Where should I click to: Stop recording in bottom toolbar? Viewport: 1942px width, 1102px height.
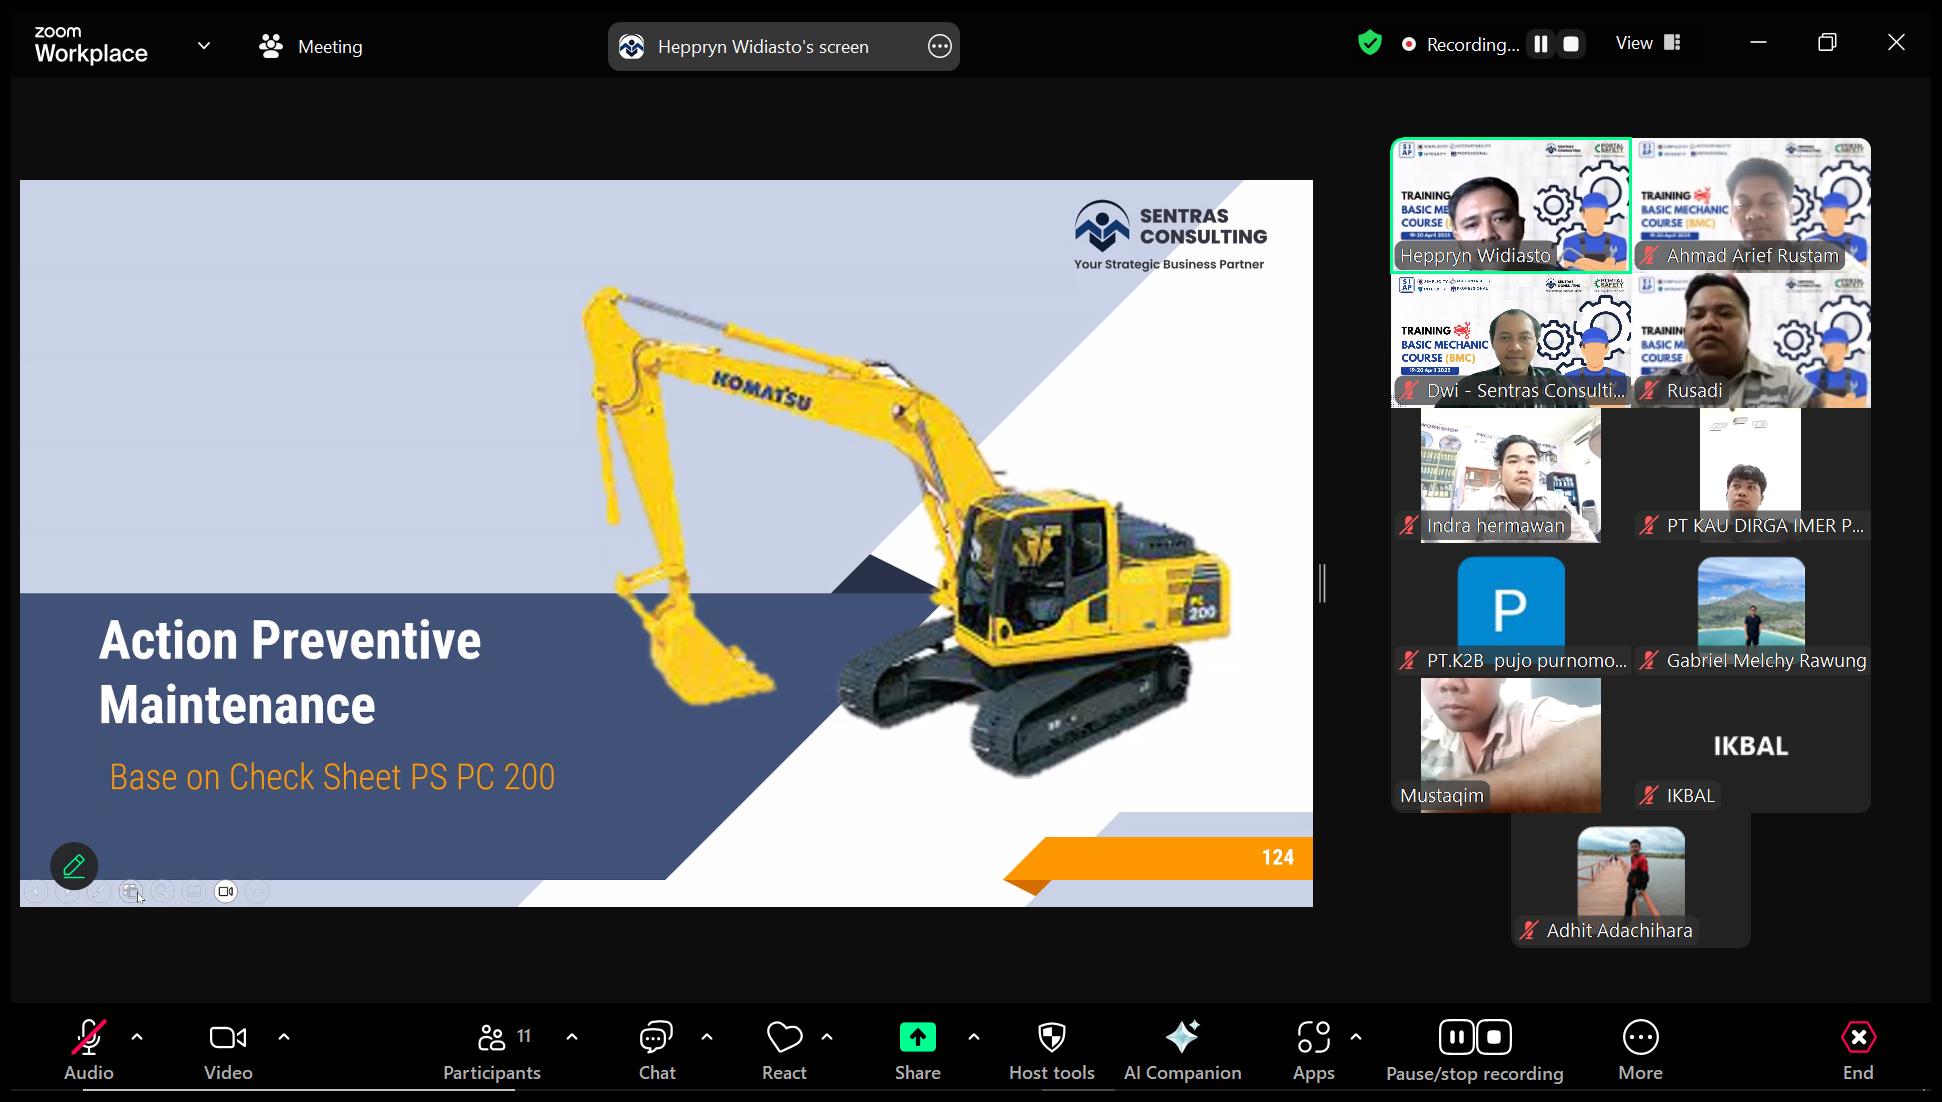(1494, 1037)
